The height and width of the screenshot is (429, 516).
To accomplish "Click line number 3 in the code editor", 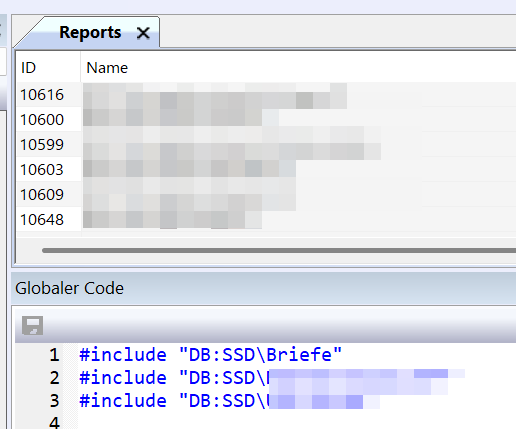I will 55,401.
